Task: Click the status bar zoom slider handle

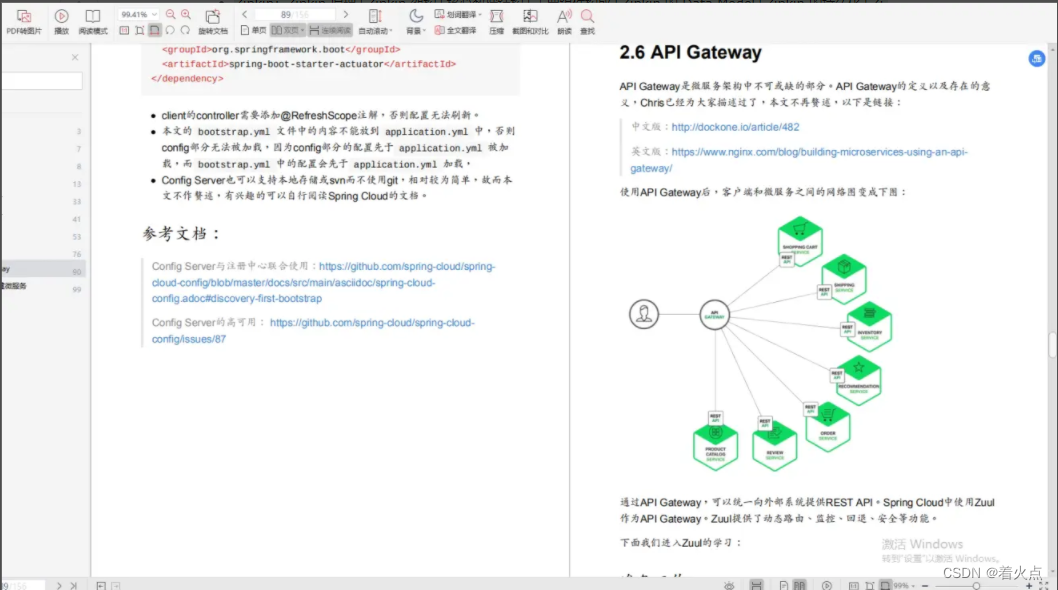Action: 976,586
